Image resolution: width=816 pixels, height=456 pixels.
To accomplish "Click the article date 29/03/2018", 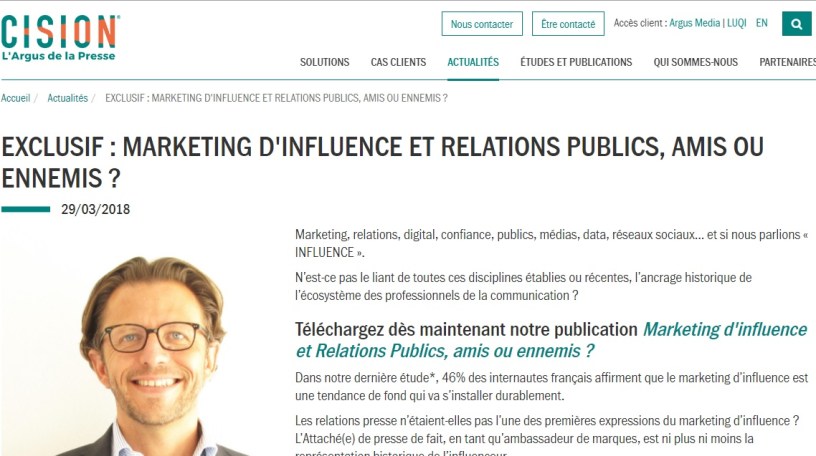I will [95, 209].
